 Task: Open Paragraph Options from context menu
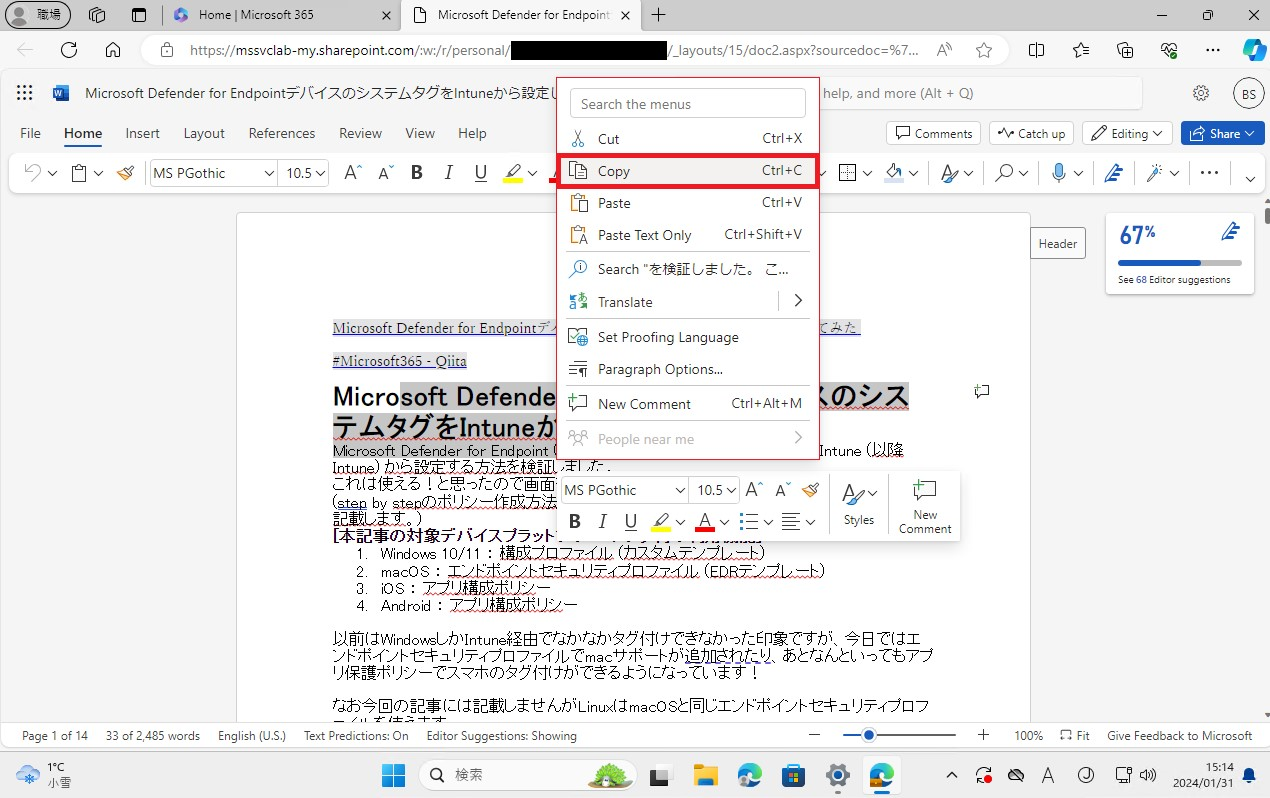(688, 369)
